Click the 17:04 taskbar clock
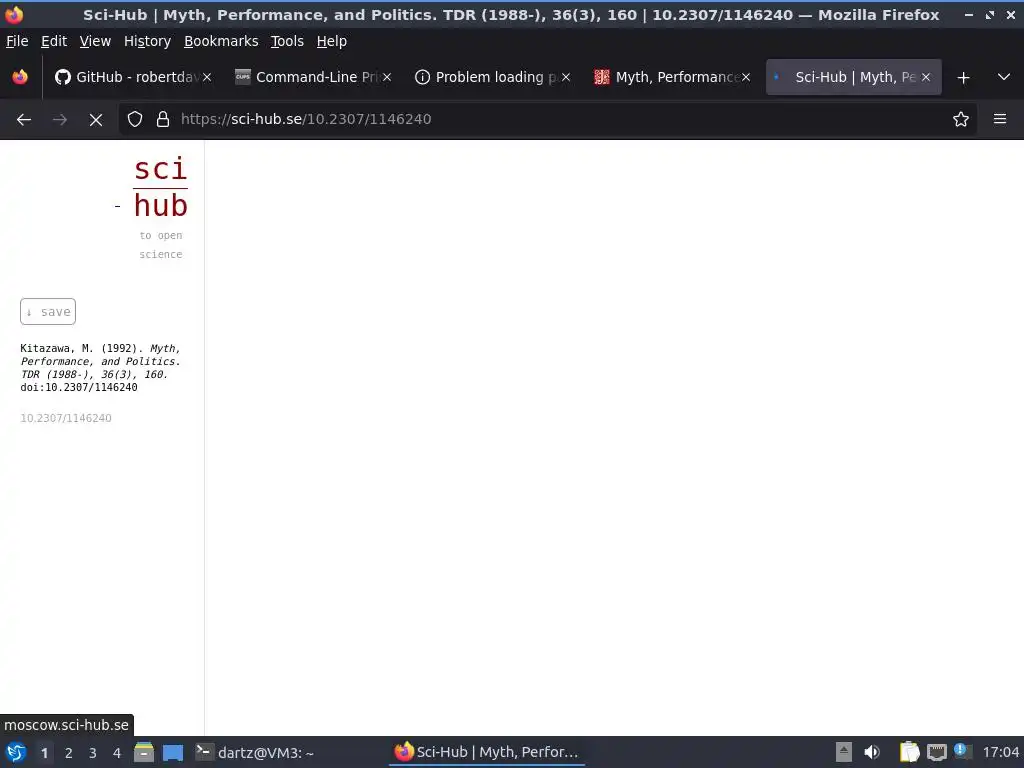Screen dimensions: 1024x768 coord(1000,752)
